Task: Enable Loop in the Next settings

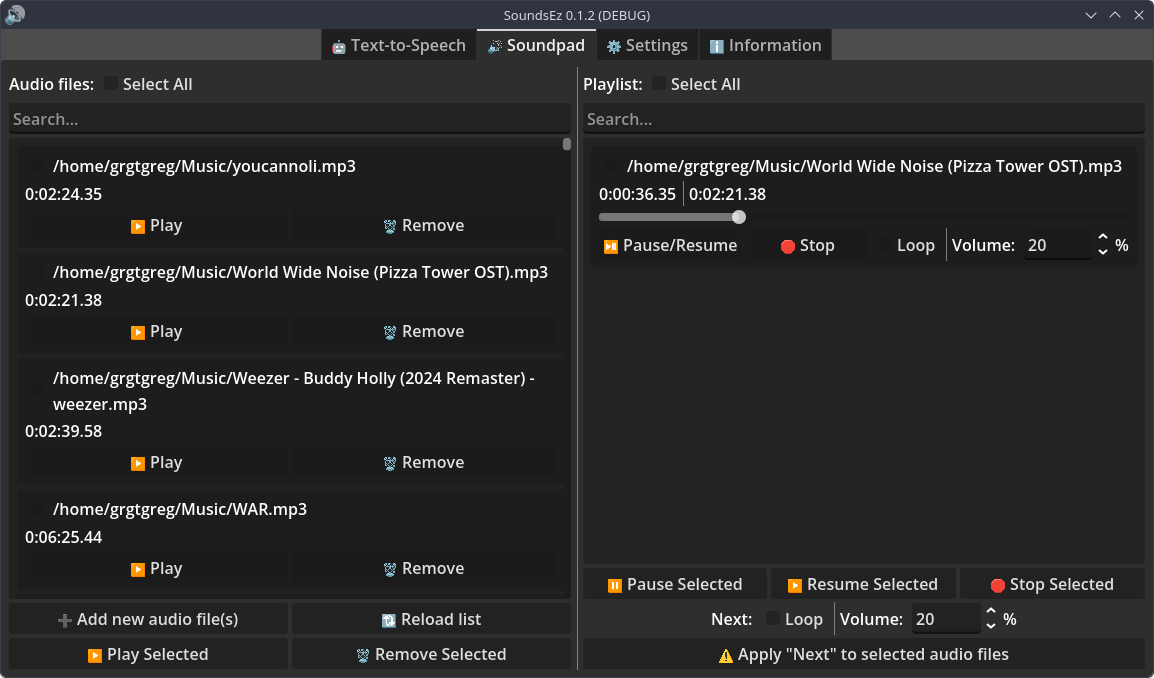Action: [x=773, y=619]
